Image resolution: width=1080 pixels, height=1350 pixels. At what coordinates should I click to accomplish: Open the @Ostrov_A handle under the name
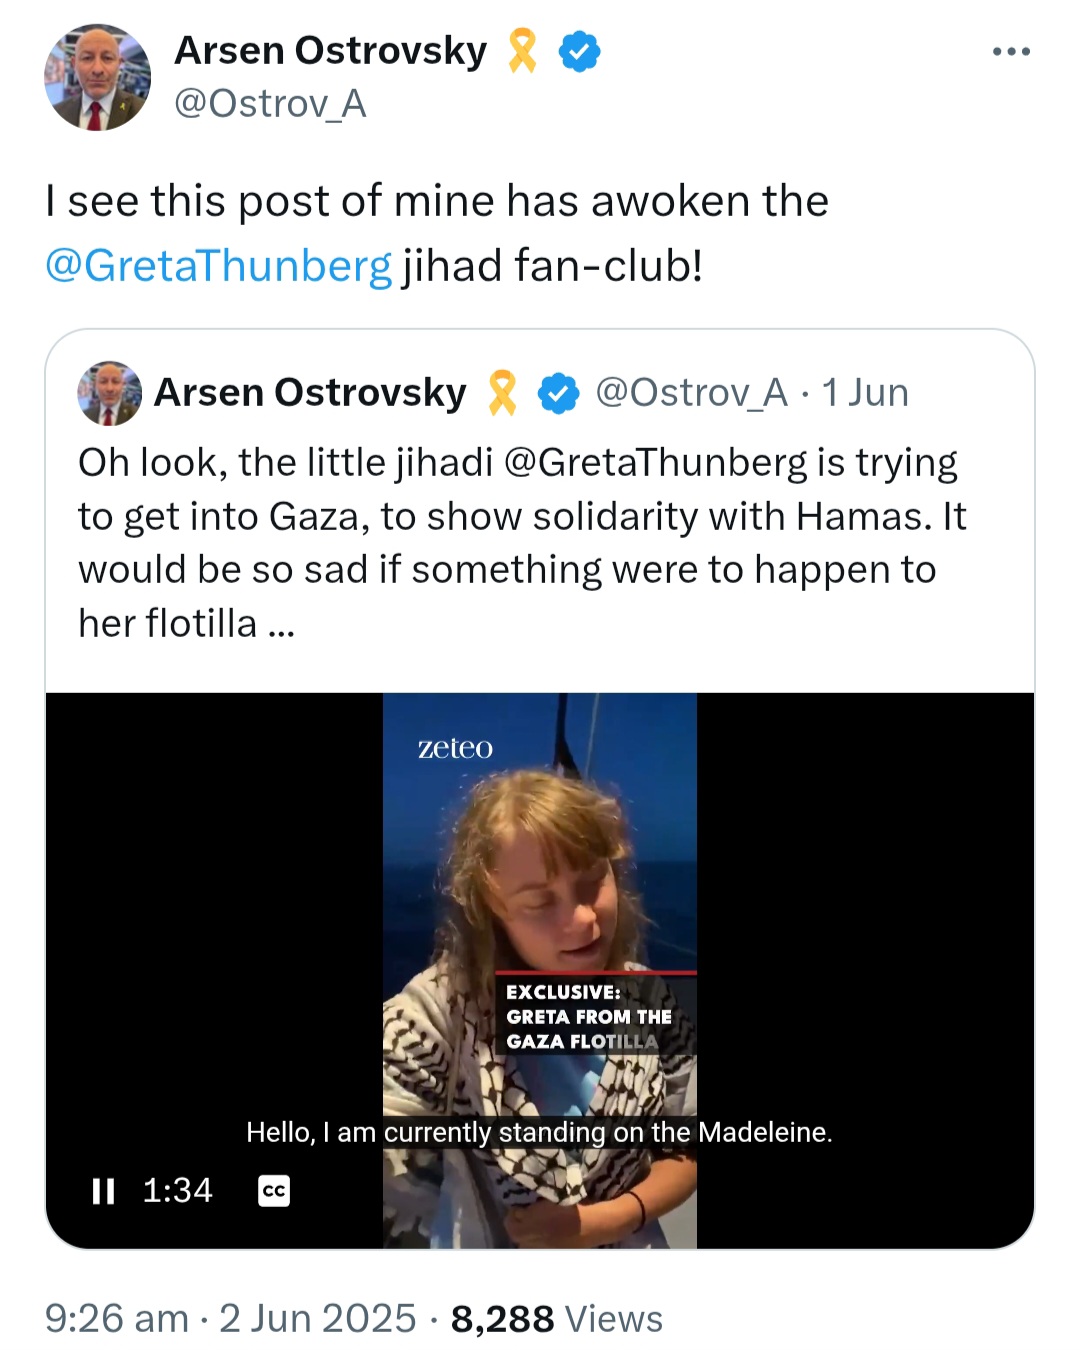pyautogui.click(x=270, y=103)
